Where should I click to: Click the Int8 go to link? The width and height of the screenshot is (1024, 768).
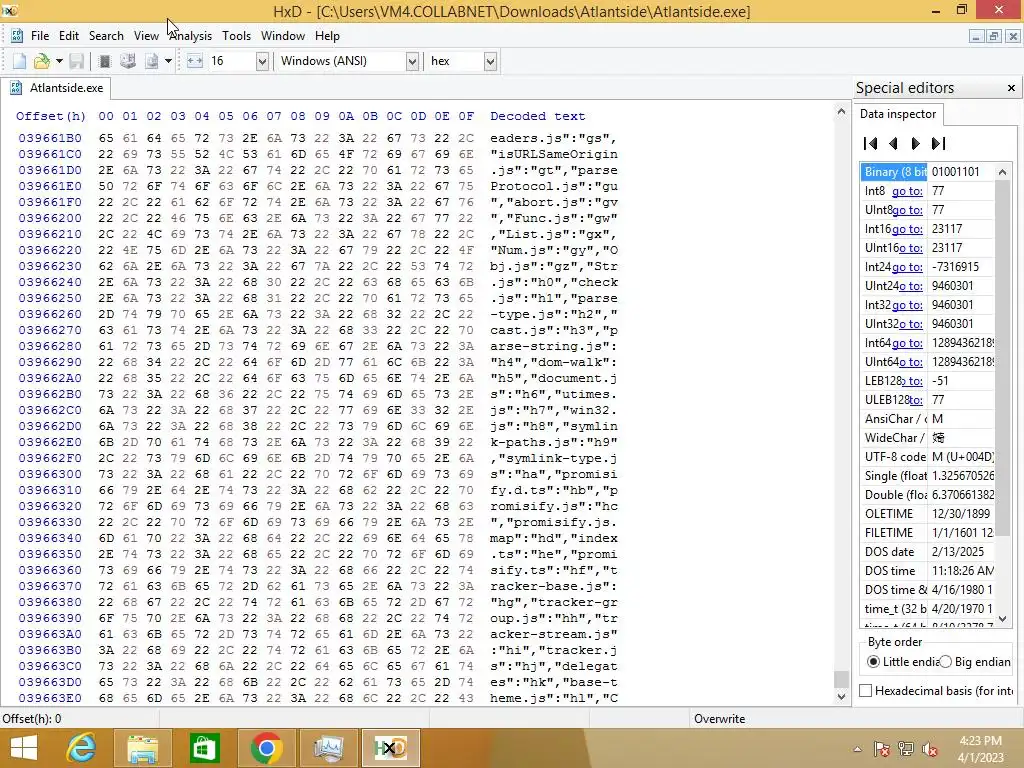tap(908, 191)
